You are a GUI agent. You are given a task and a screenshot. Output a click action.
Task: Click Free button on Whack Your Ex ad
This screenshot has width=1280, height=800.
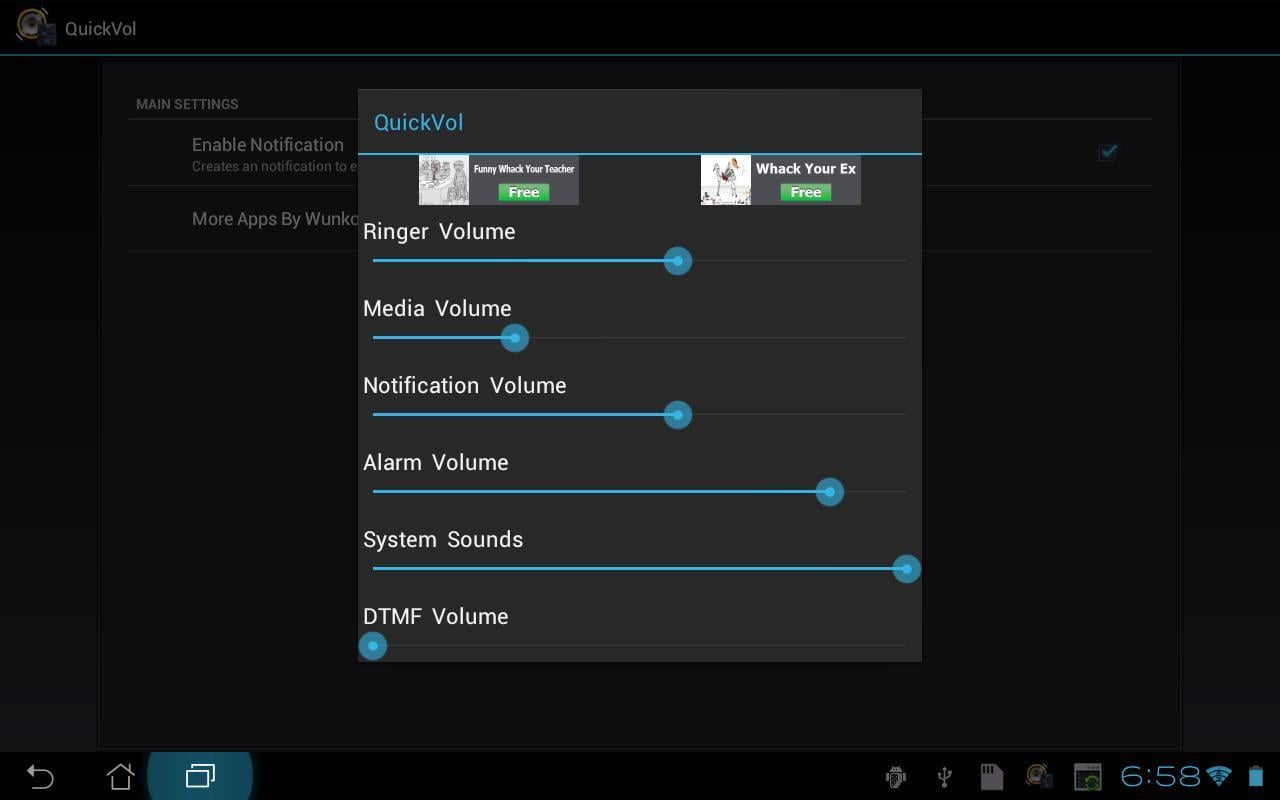(x=806, y=192)
